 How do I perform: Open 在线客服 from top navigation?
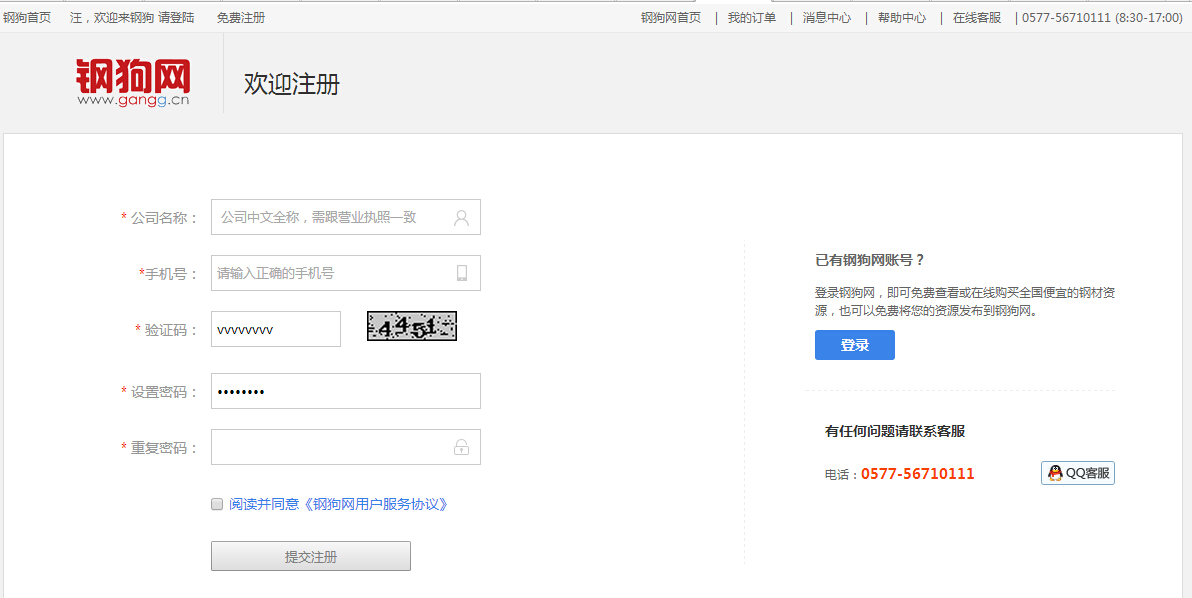point(977,18)
